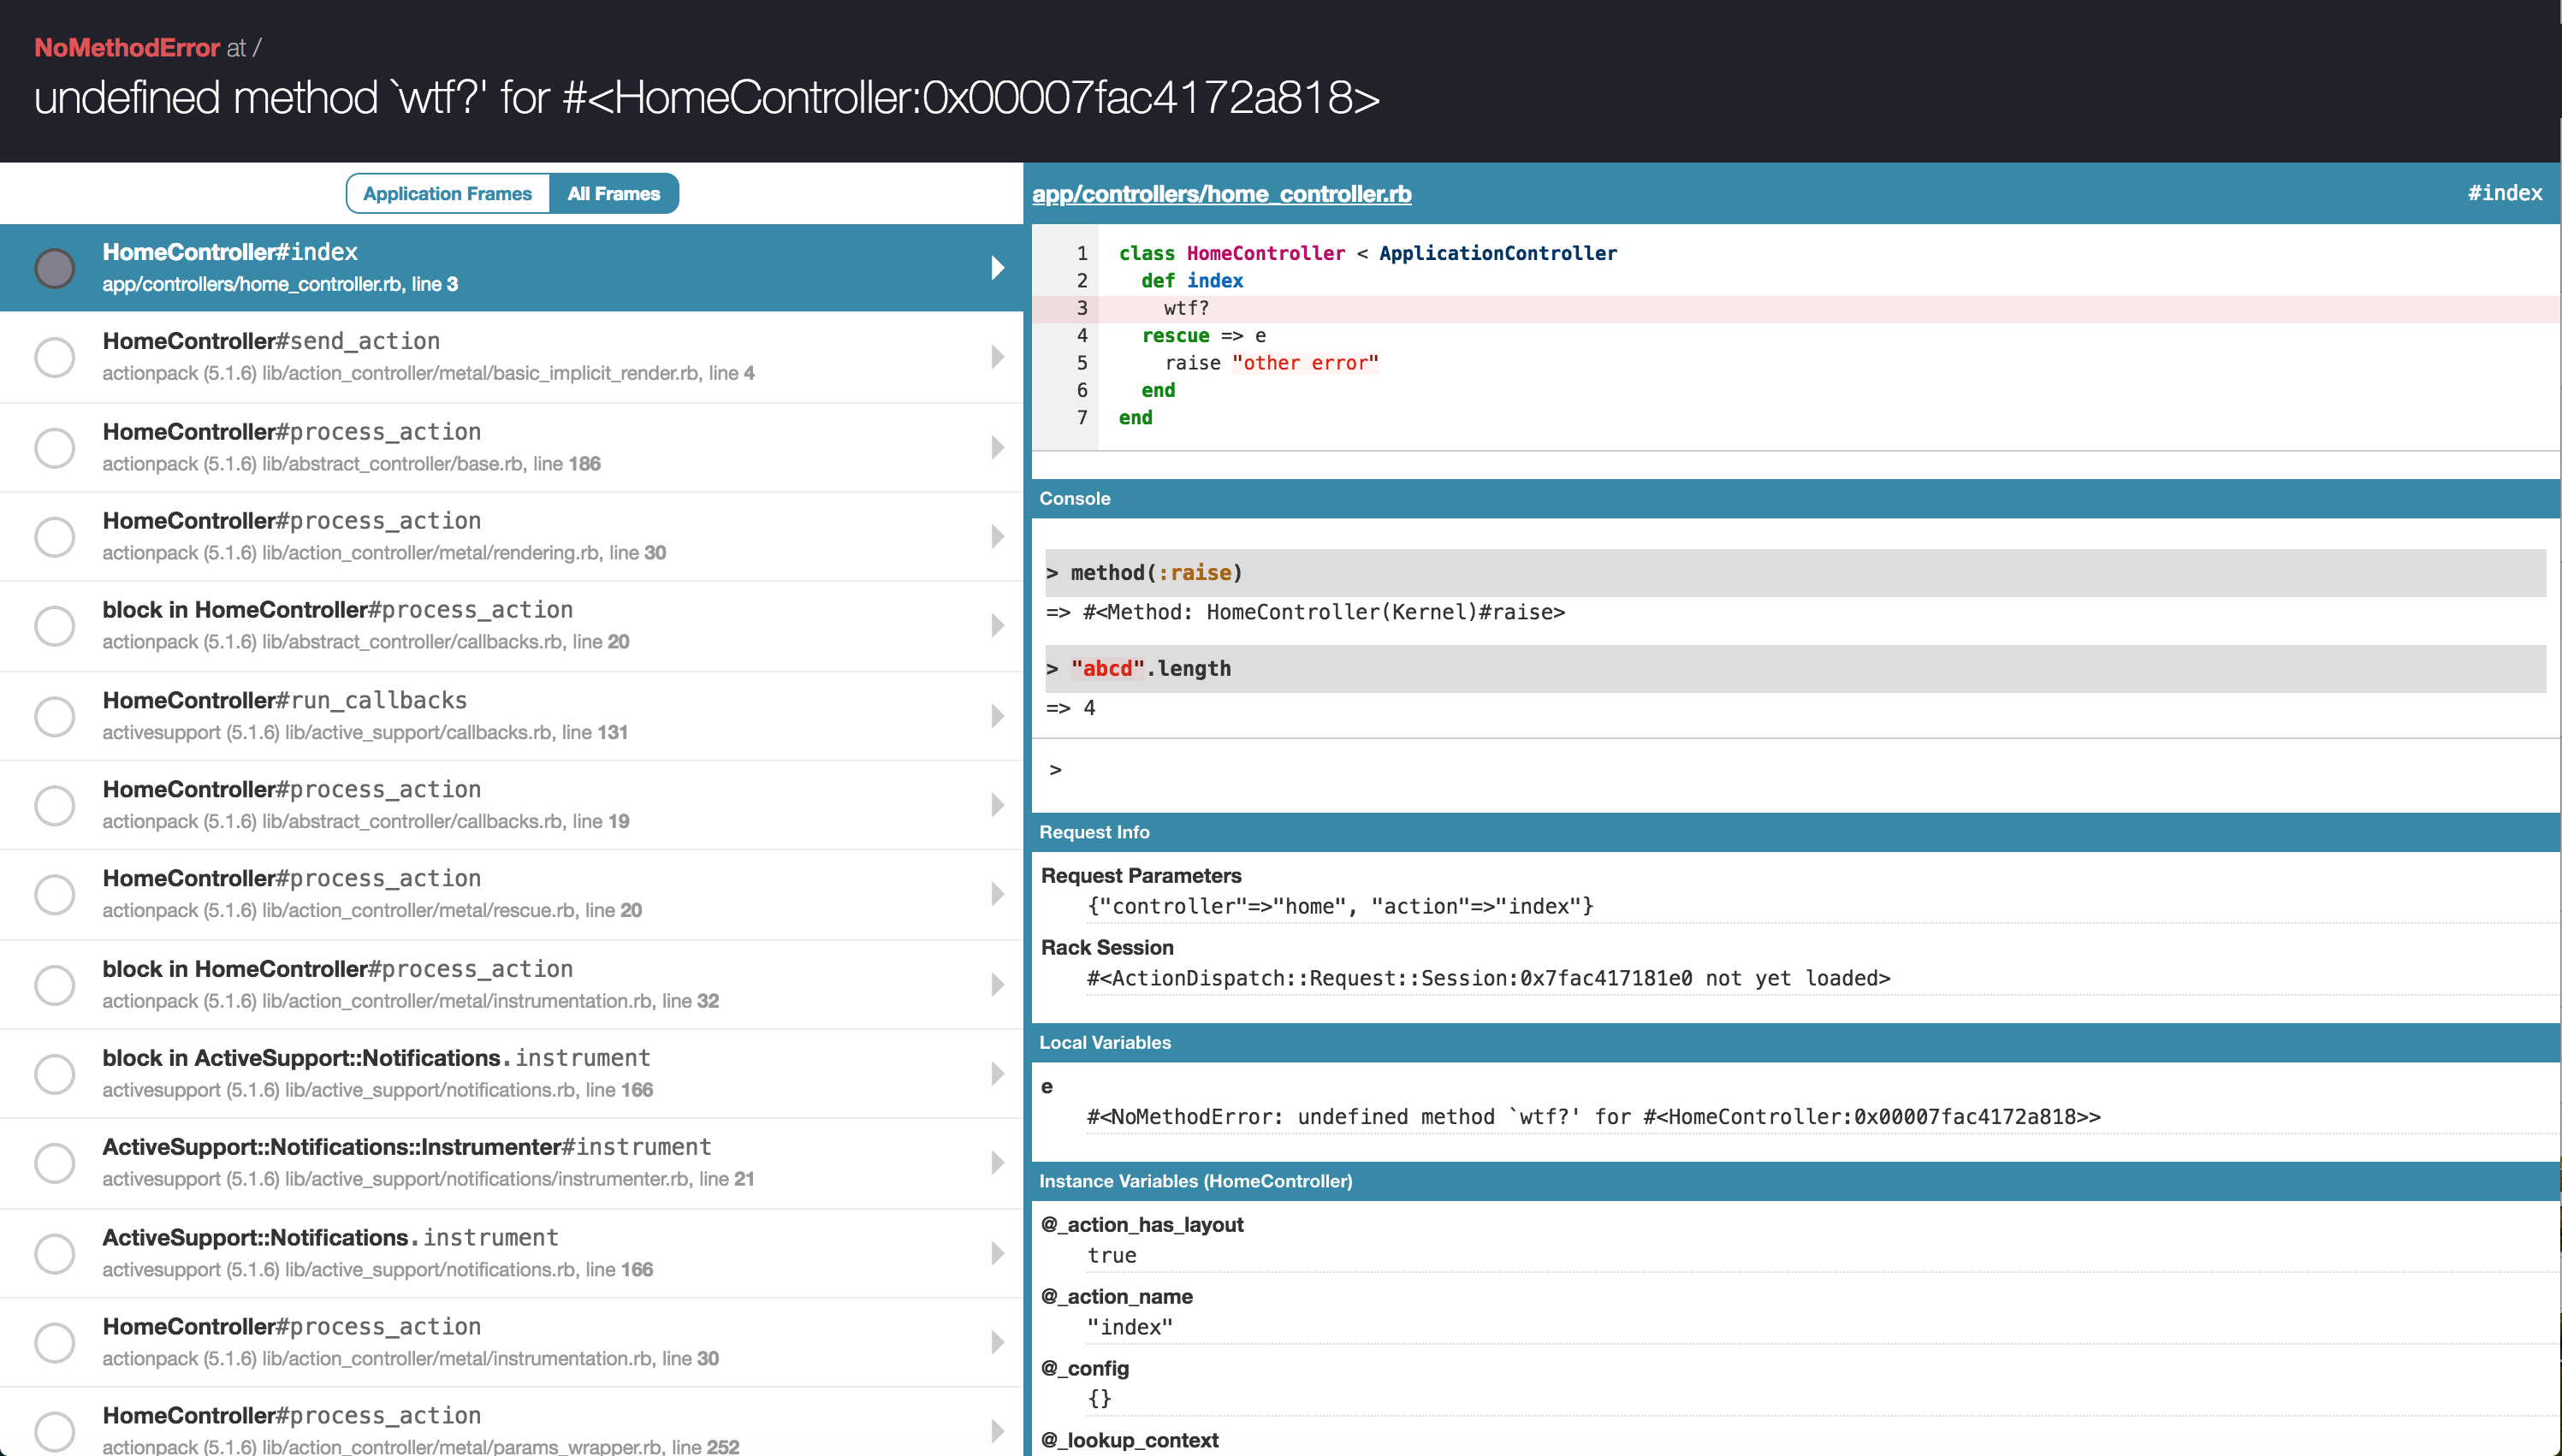Viewport: 2562px width, 1456px height.
Task: Select radio circle for rescue.rb line 20 frame
Action: [55, 894]
